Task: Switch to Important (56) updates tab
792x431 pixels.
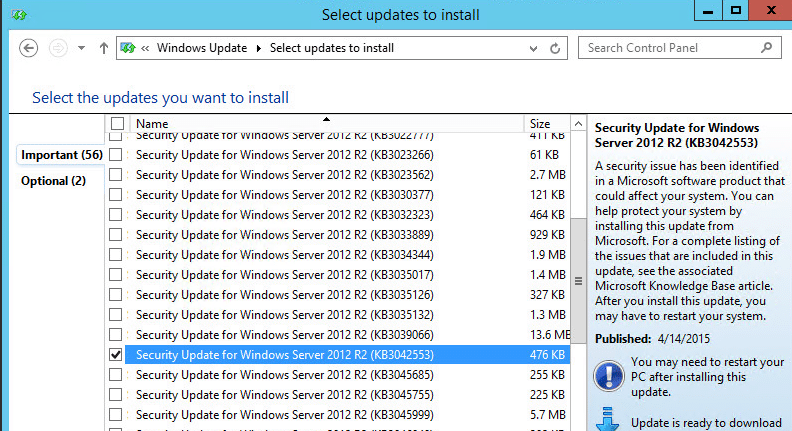Action: coord(62,155)
